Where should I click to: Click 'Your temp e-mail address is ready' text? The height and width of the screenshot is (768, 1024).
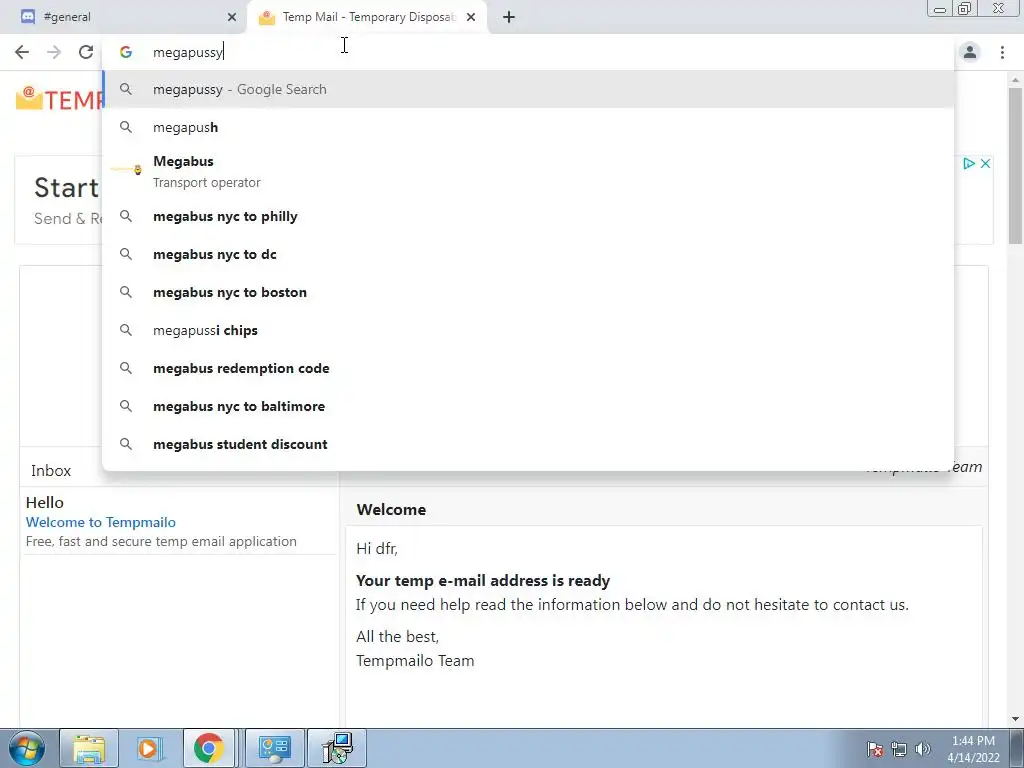483,581
